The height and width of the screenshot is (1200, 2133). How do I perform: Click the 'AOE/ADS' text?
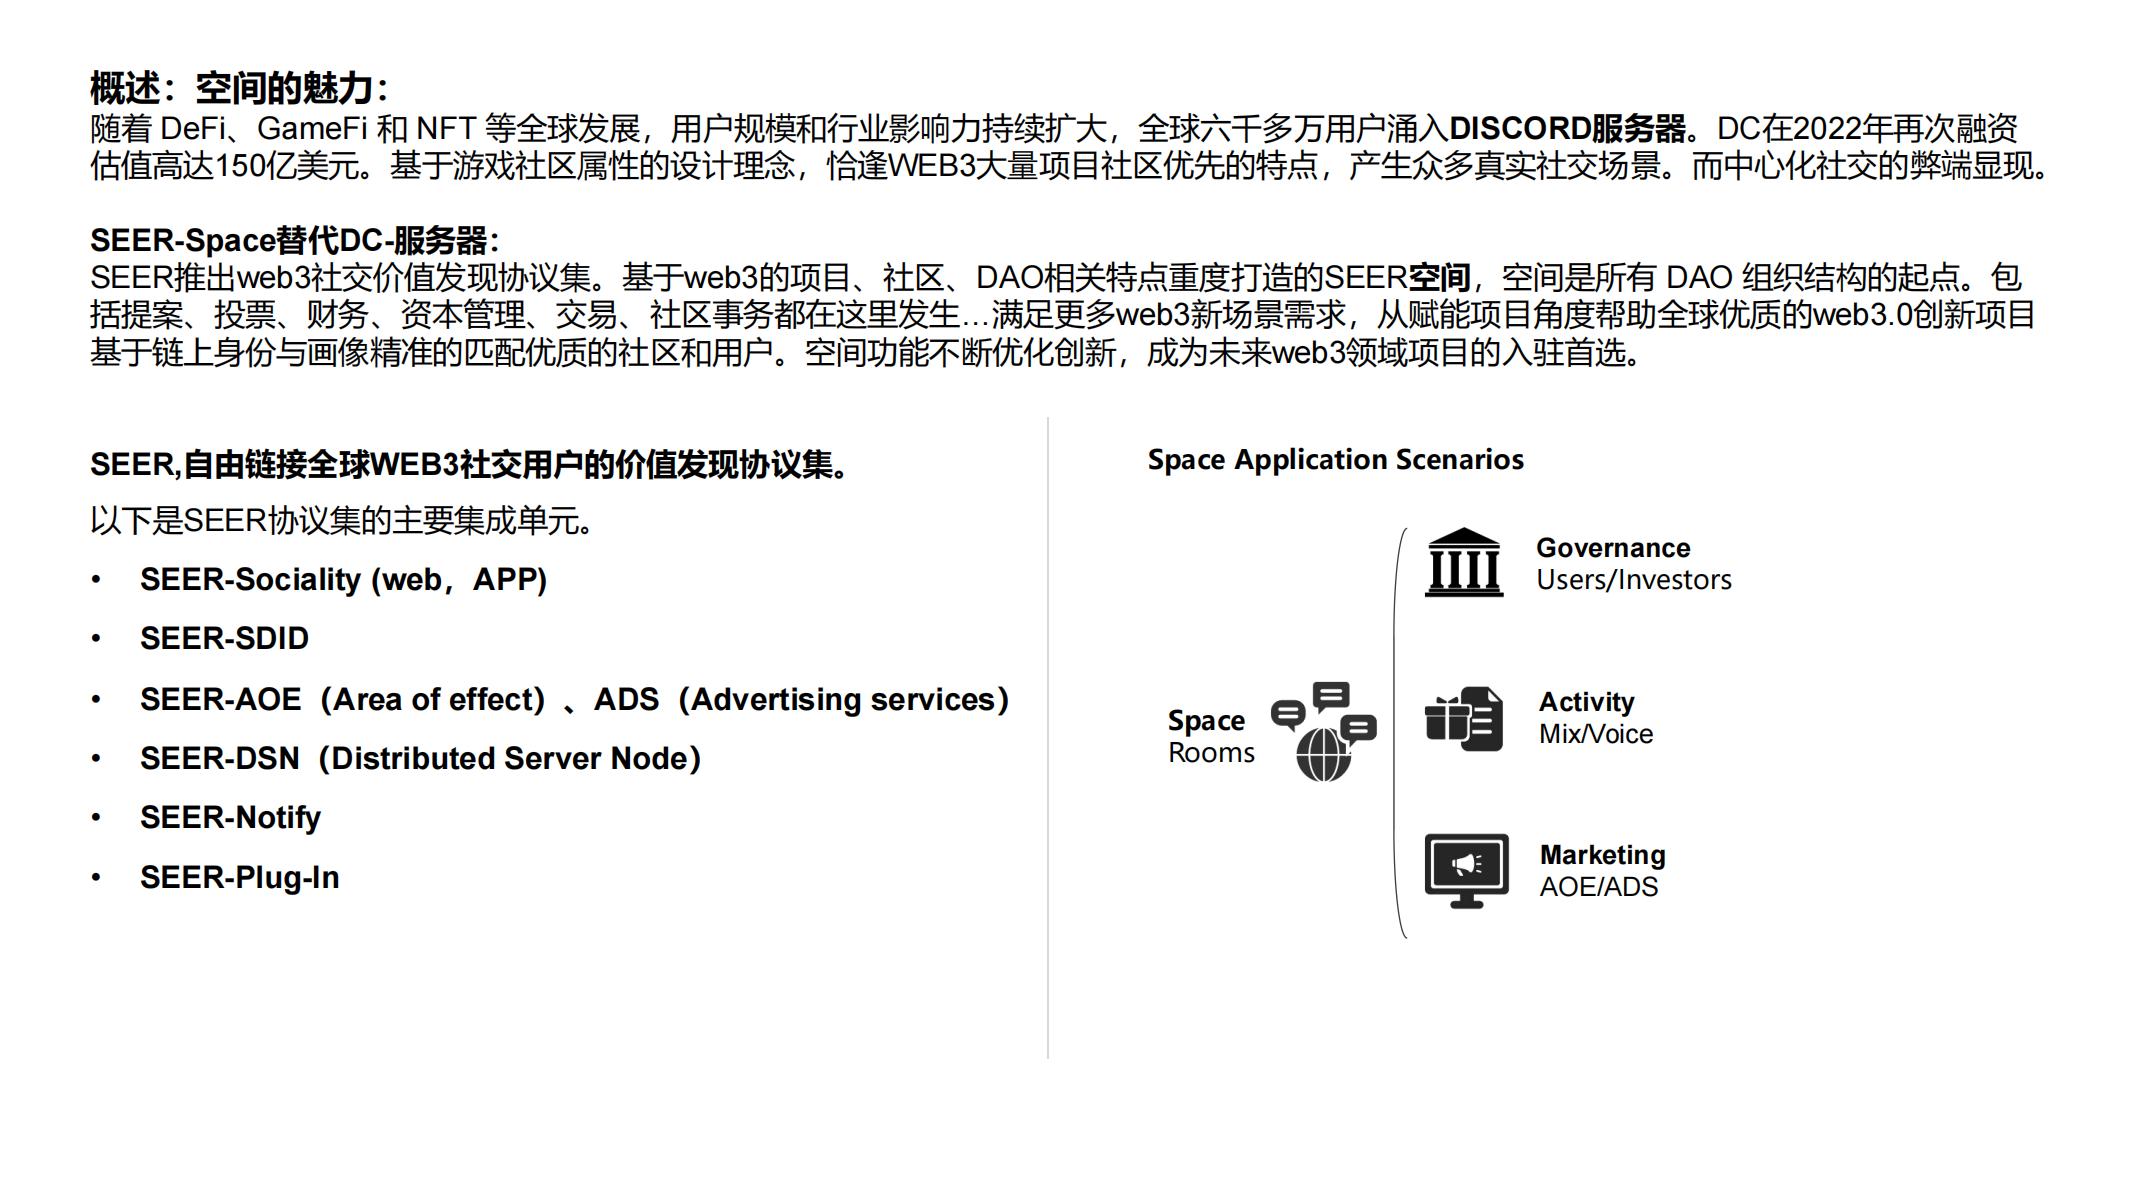pyautogui.click(x=1598, y=887)
